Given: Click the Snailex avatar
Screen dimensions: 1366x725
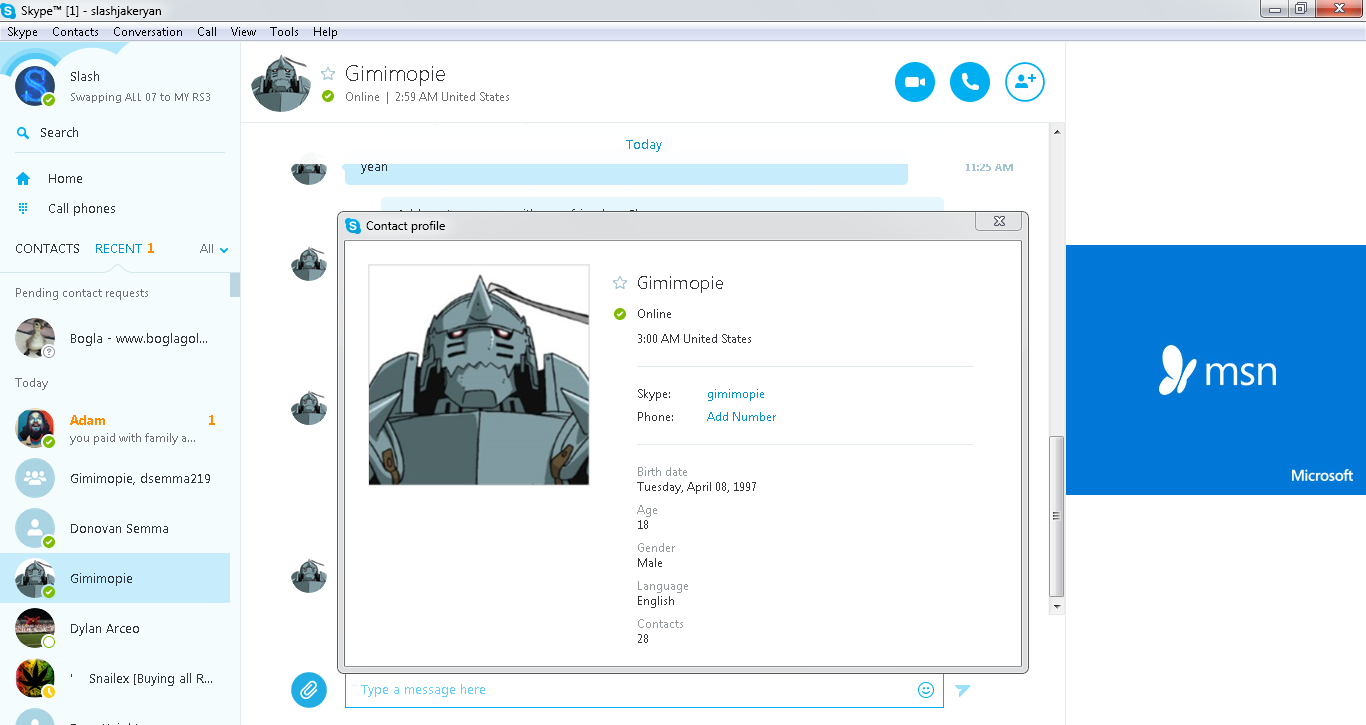Looking at the screenshot, I should [35, 678].
